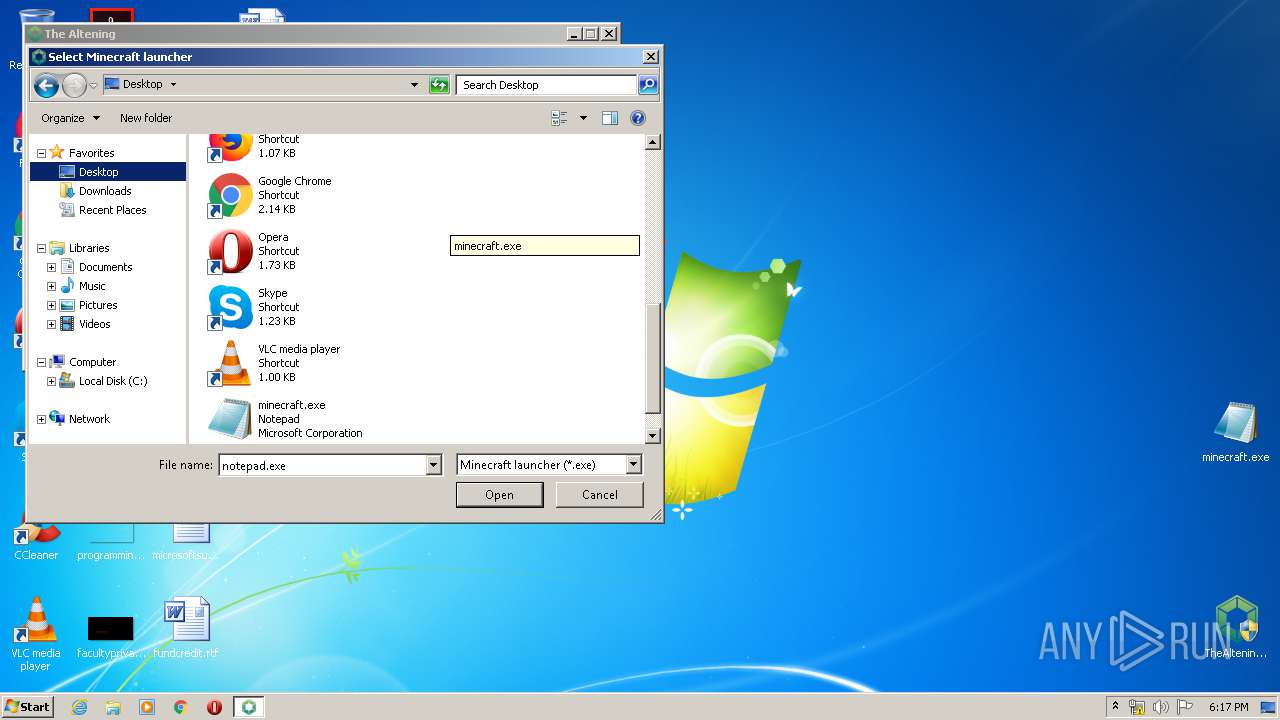Select the Music library item

coord(92,286)
